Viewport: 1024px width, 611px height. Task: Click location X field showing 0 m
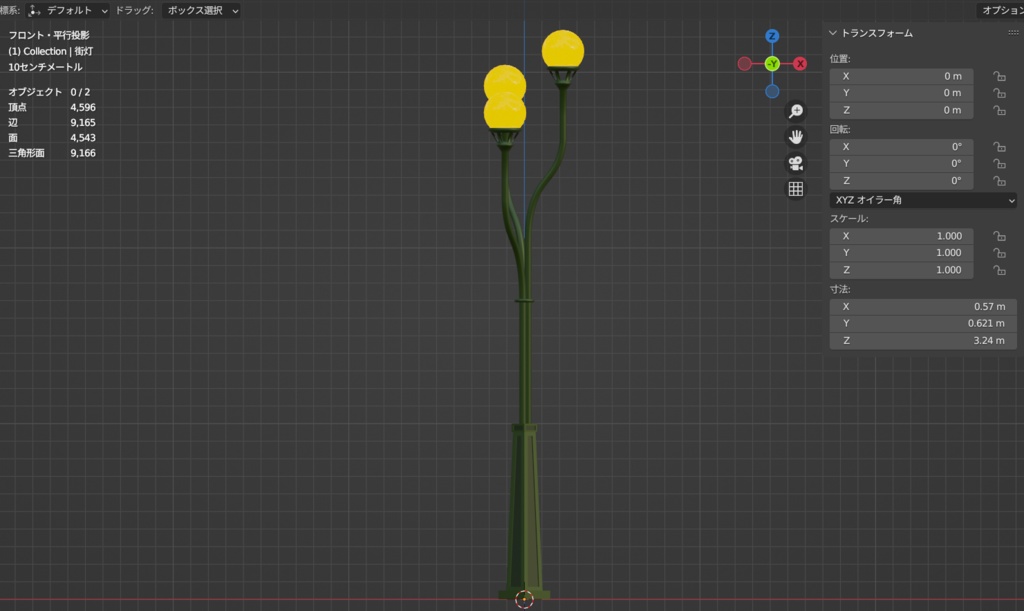(x=901, y=76)
